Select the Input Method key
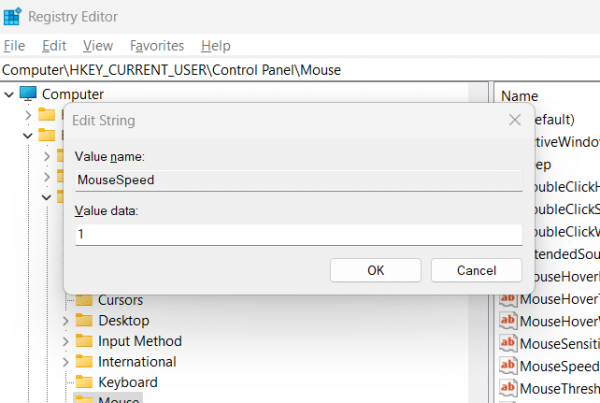 pos(140,341)
